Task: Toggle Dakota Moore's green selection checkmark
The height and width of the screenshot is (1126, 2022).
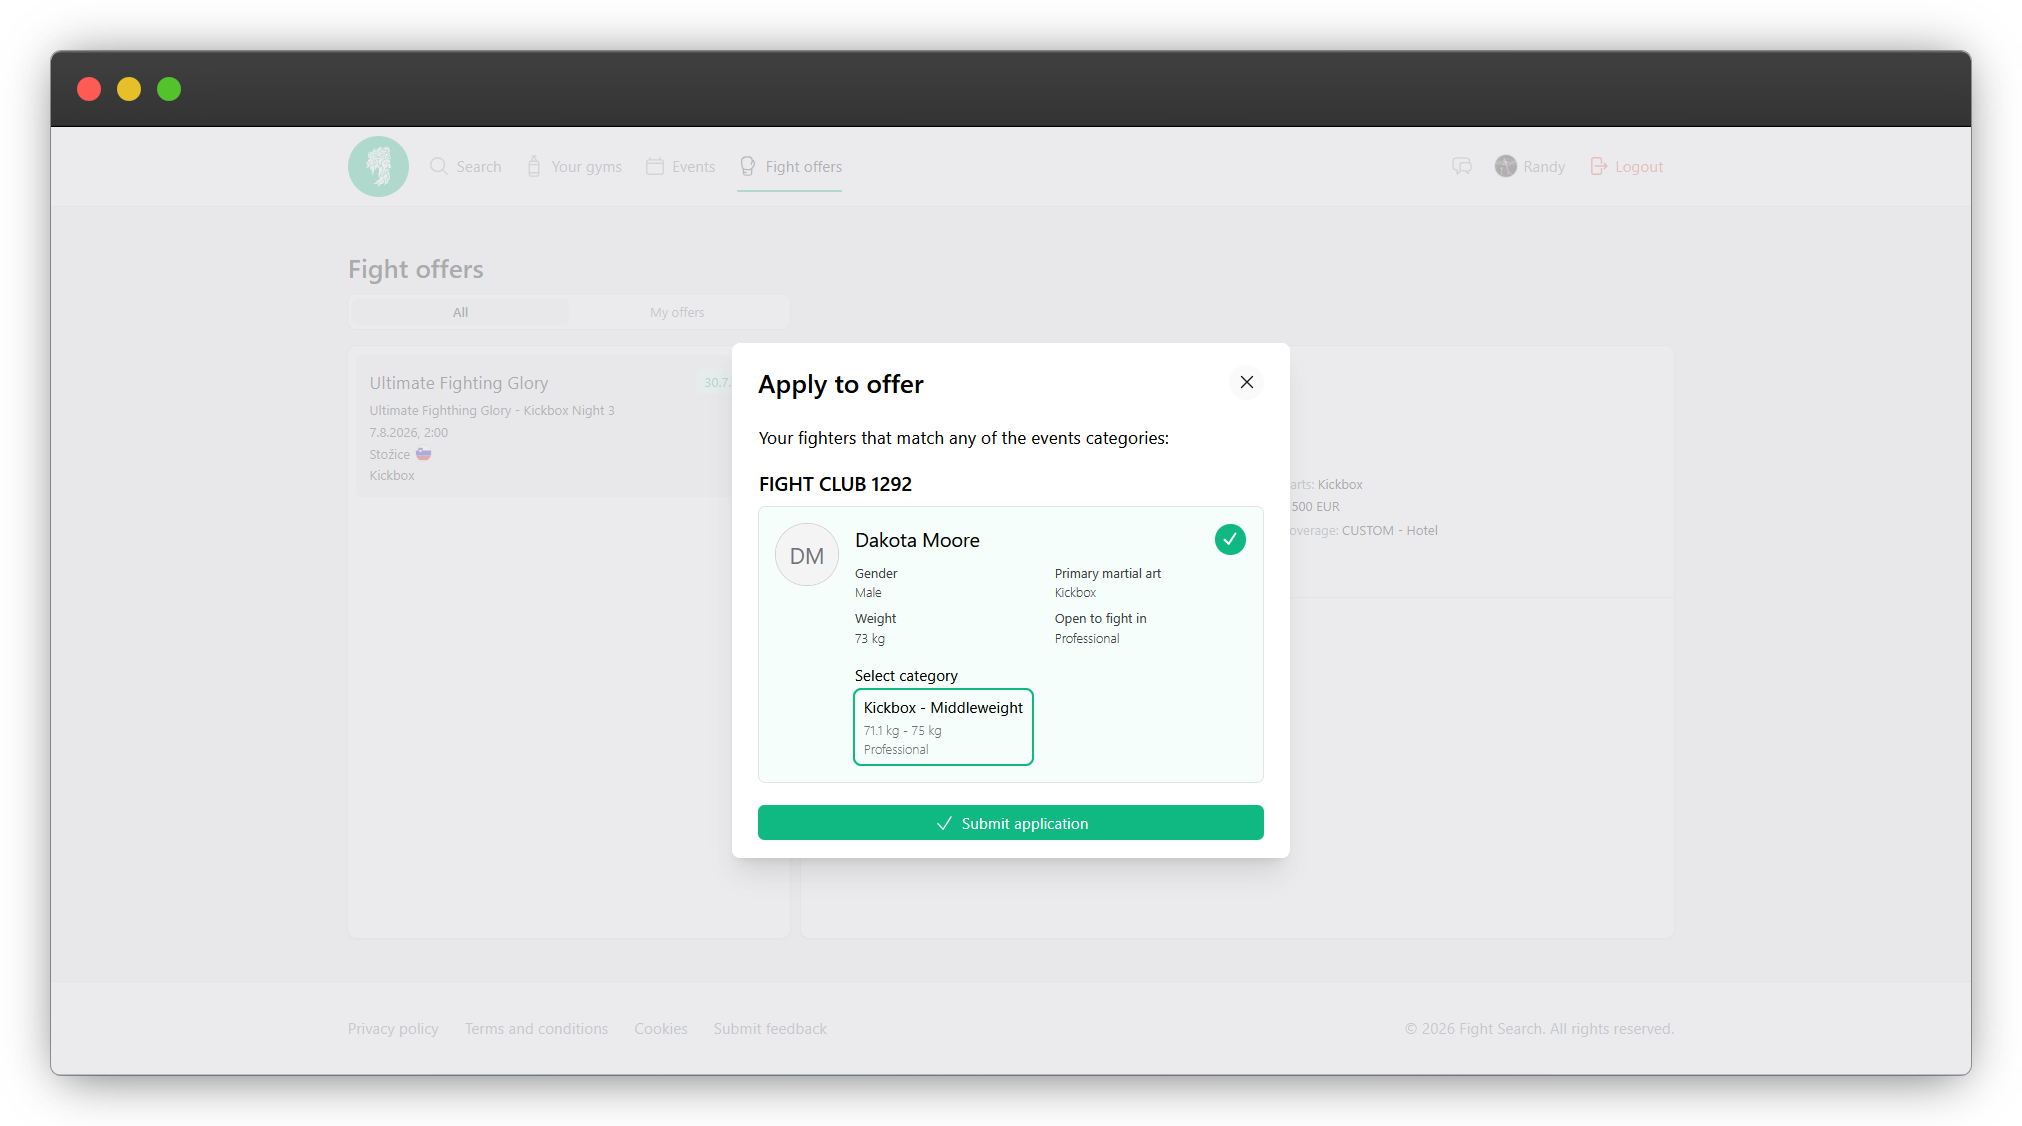Action: 1230,540
